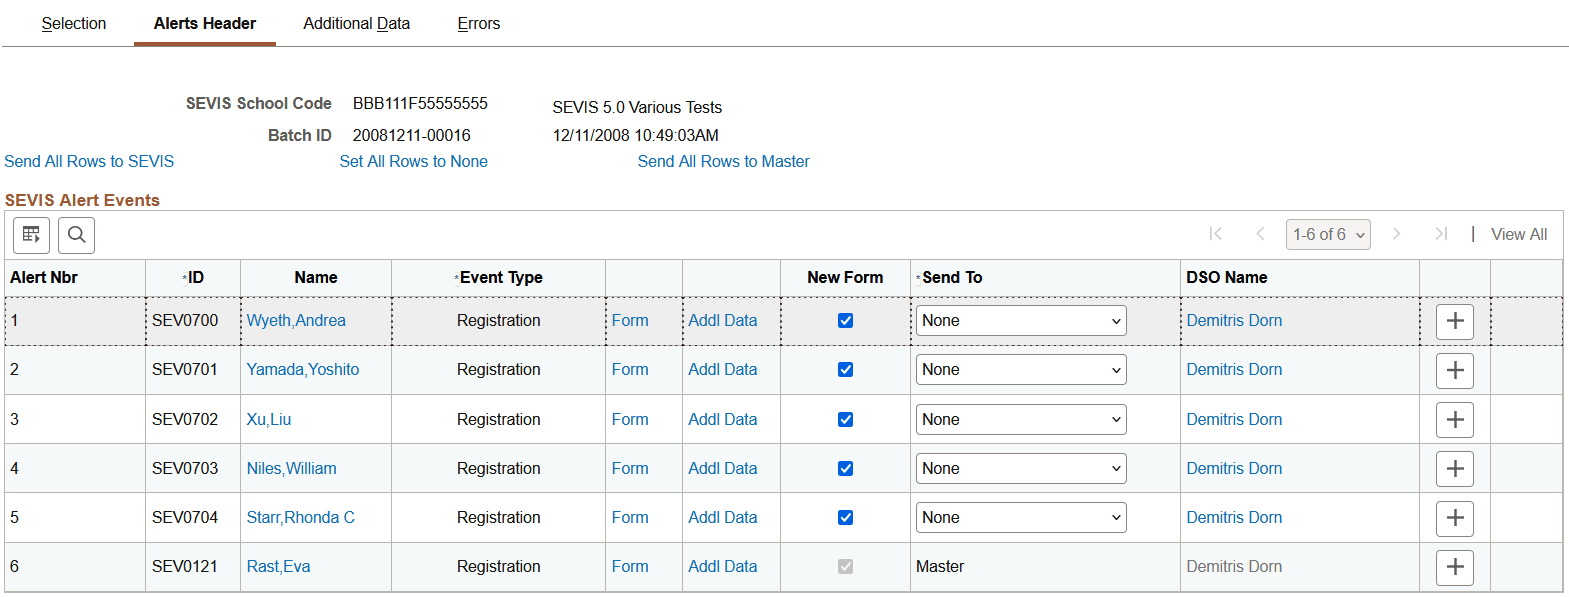Image resolution: width=1569 pixels, height=597 pixels.
Task: Open Form link for SEV0700
Action: (x=630, y=321)
